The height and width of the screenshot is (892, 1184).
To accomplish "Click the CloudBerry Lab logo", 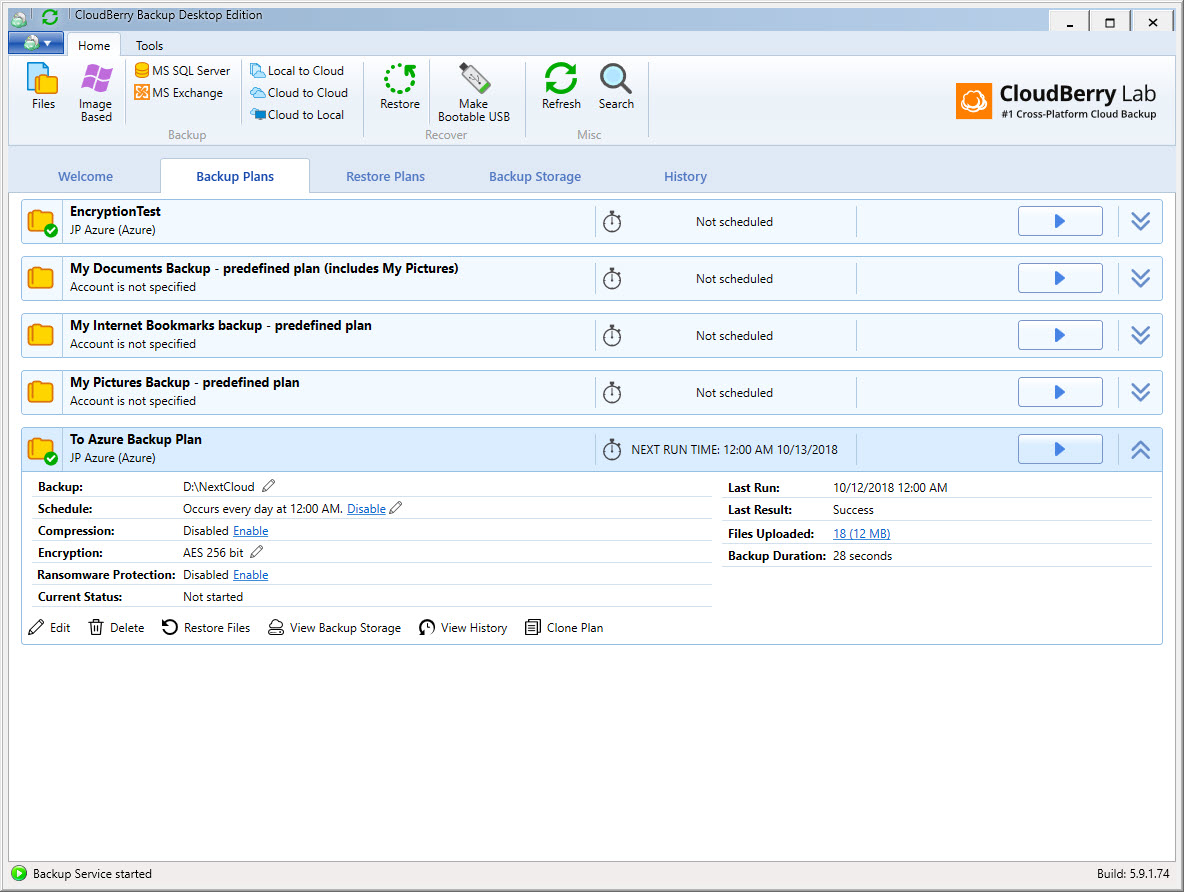I will tap(1056, 101).
